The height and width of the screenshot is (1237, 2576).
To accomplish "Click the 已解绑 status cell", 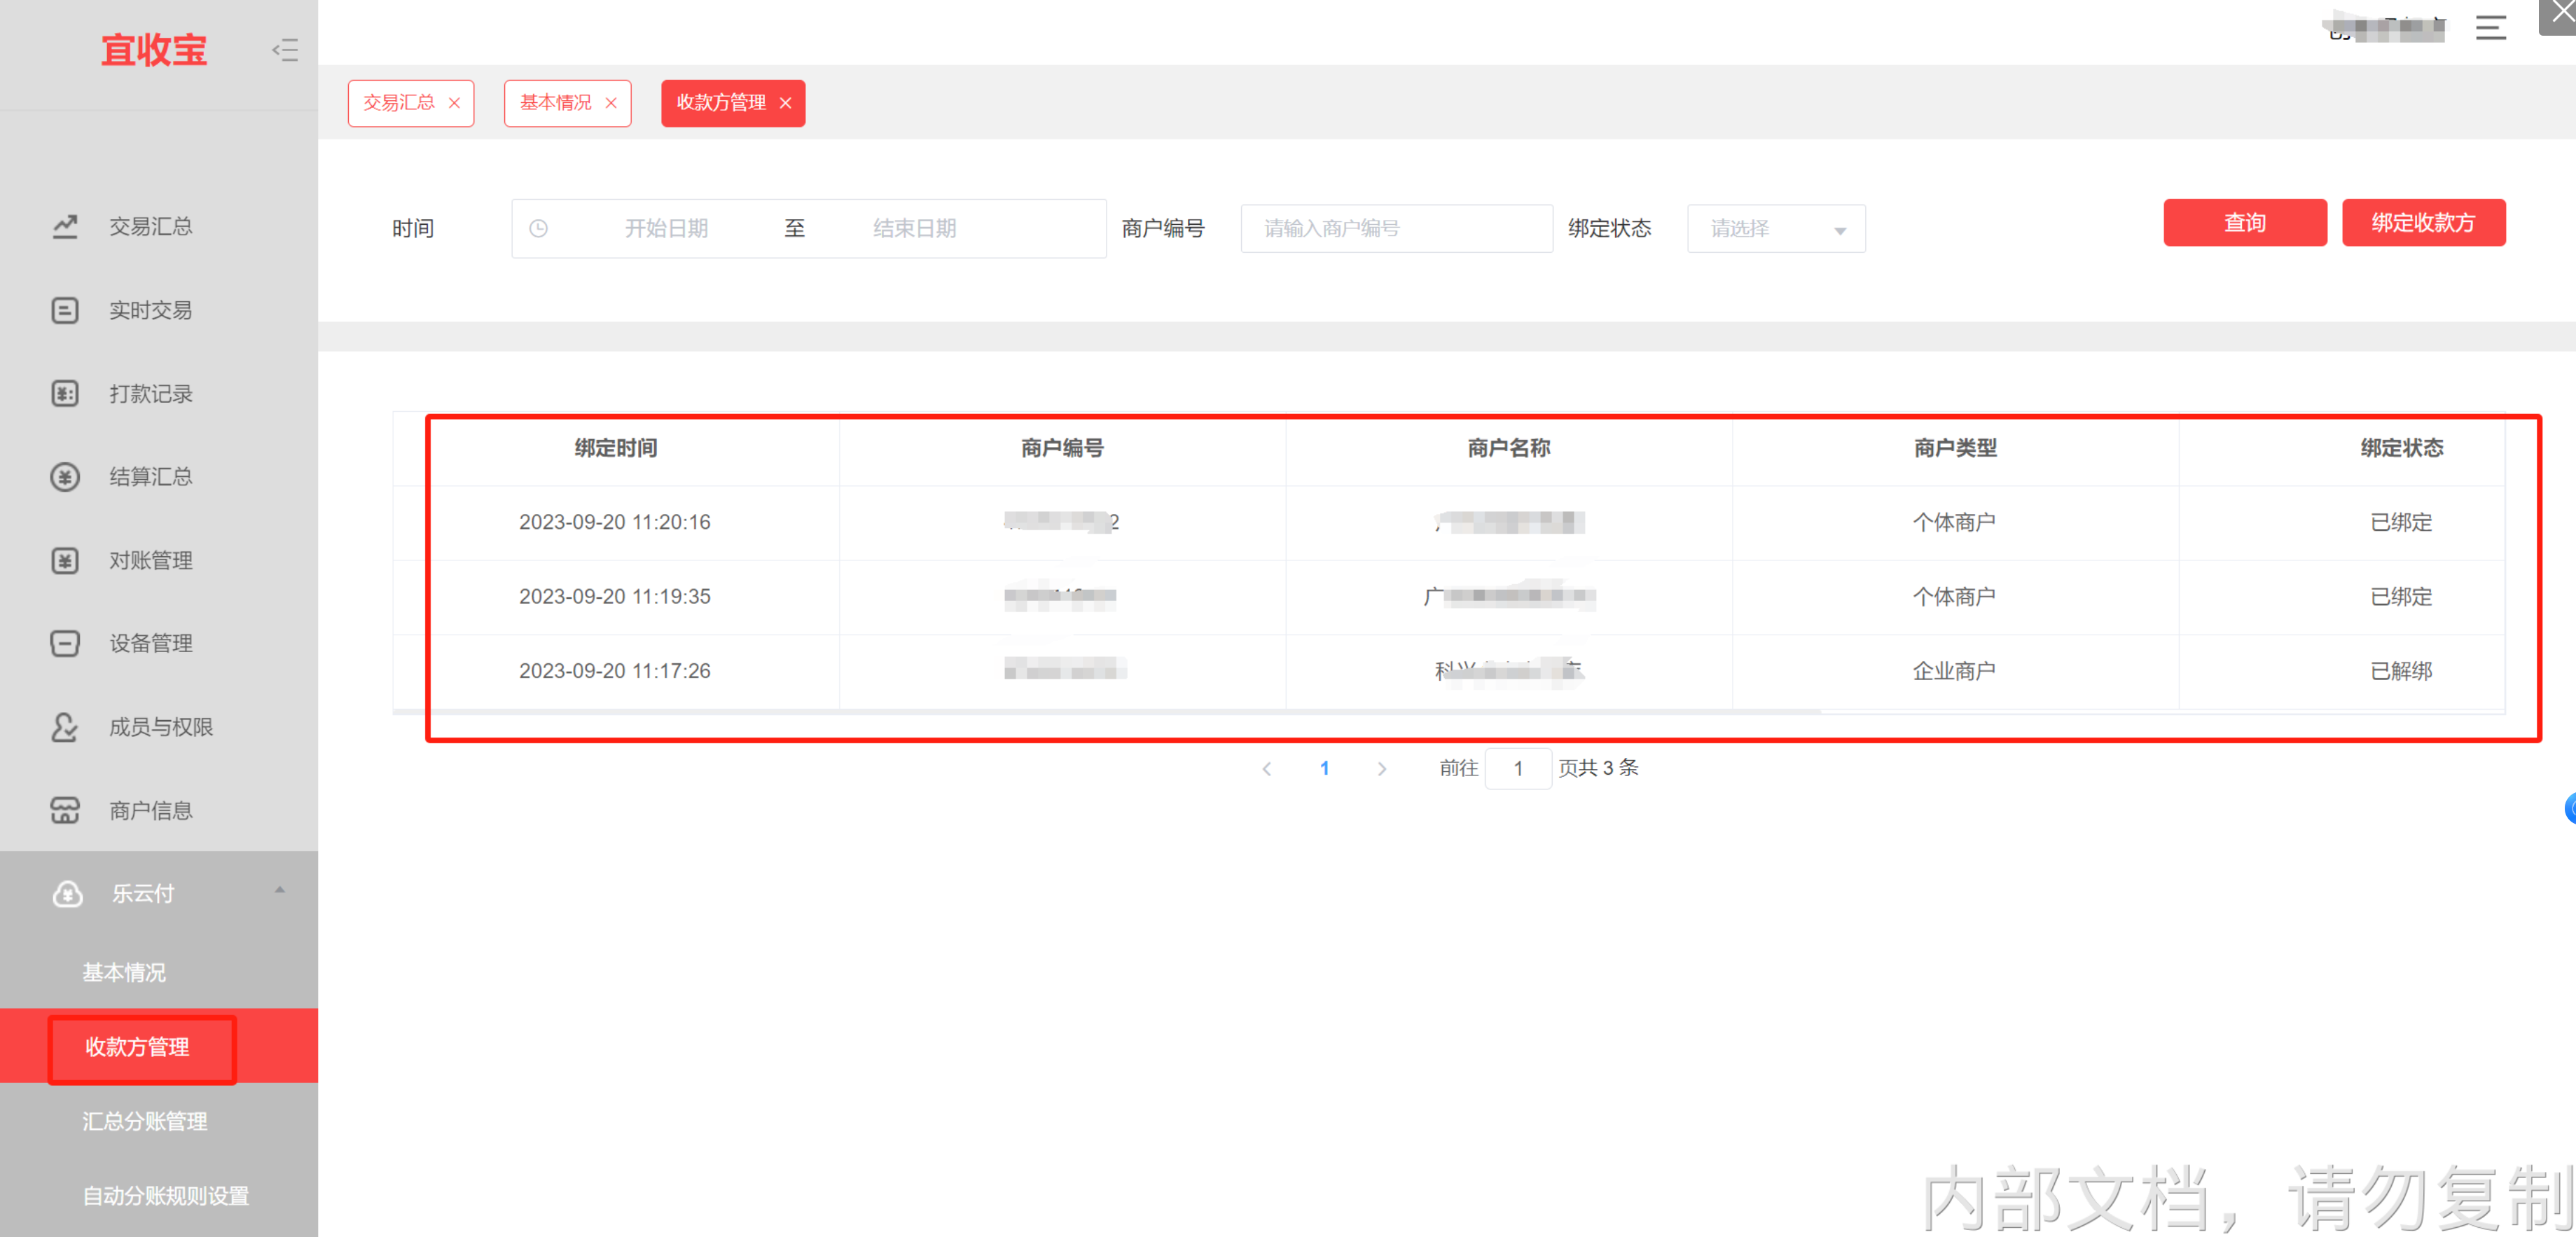I will point(2401,671).
